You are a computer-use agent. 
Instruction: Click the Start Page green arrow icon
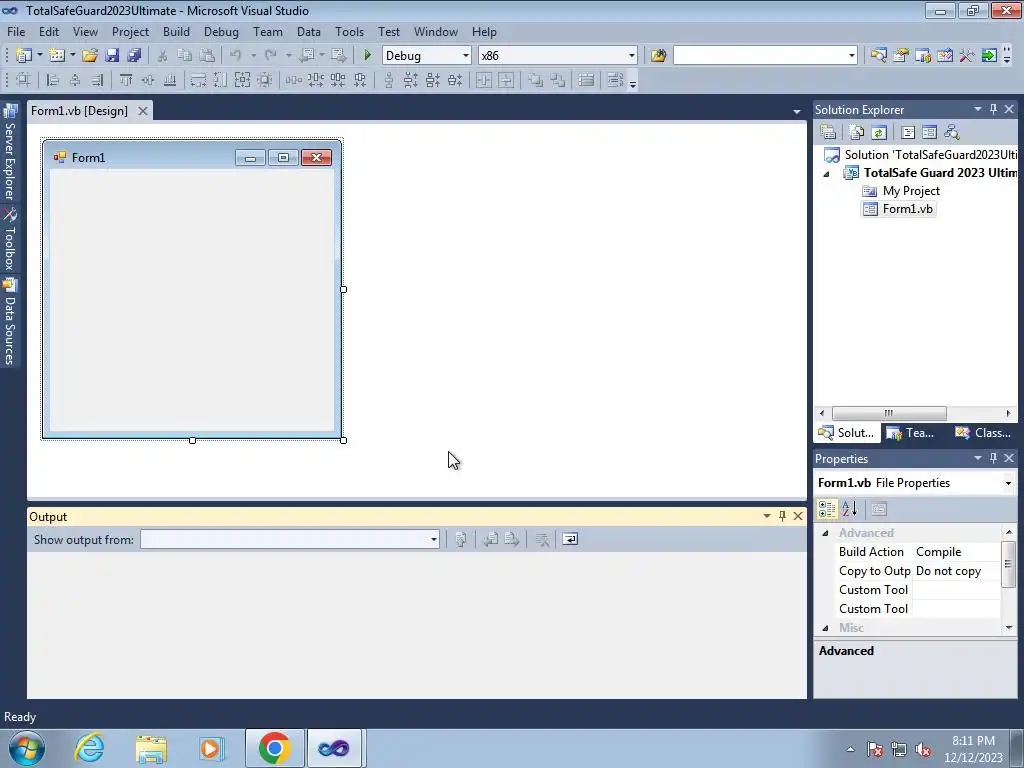tap(989, 56)
